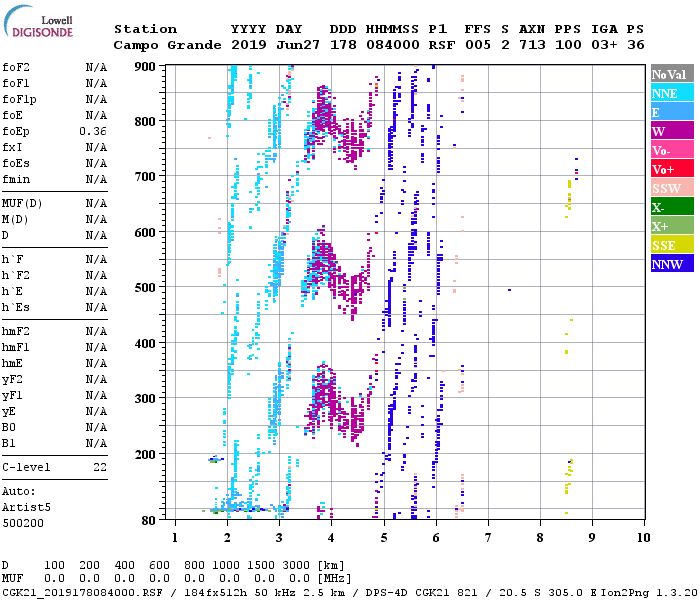700x600 pixels.
Task: Click the P1 value RSF
Action: [442, 45]
